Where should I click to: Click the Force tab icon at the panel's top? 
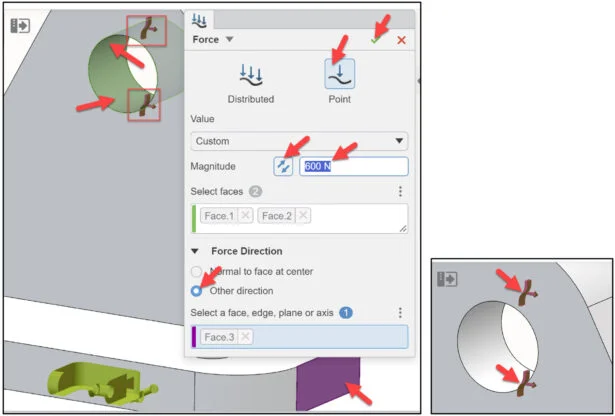[x=199, y=20]
